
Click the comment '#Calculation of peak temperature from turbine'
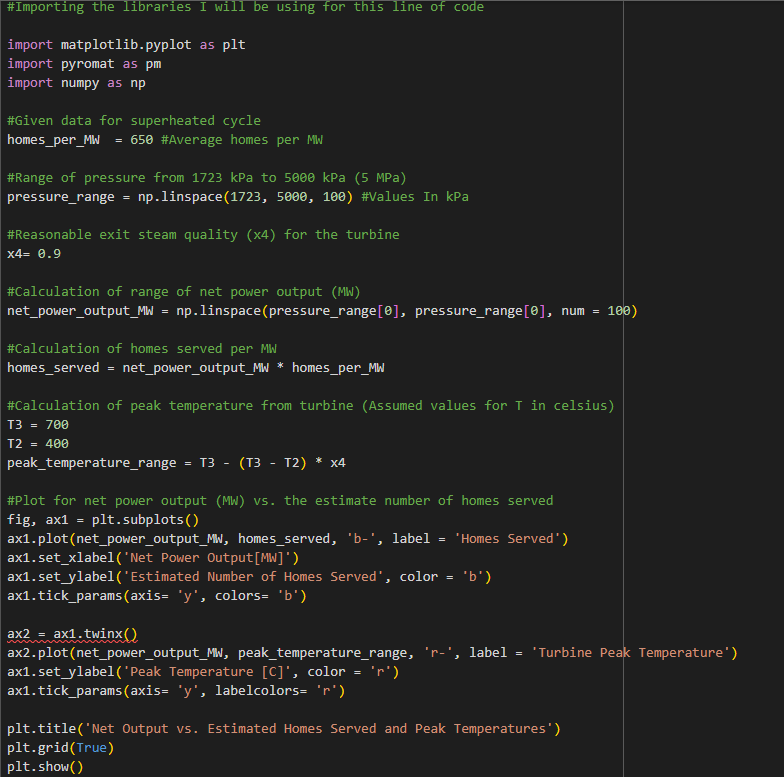click(310, 406)
